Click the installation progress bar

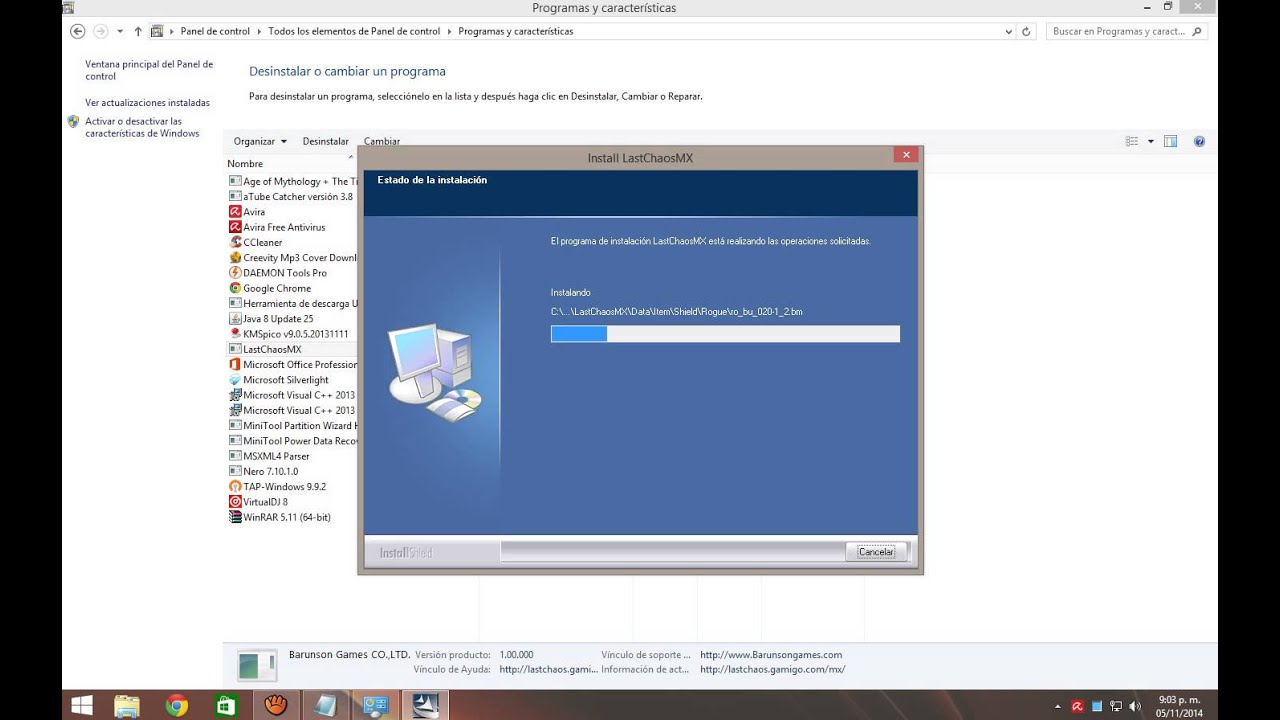click(725, 333)
